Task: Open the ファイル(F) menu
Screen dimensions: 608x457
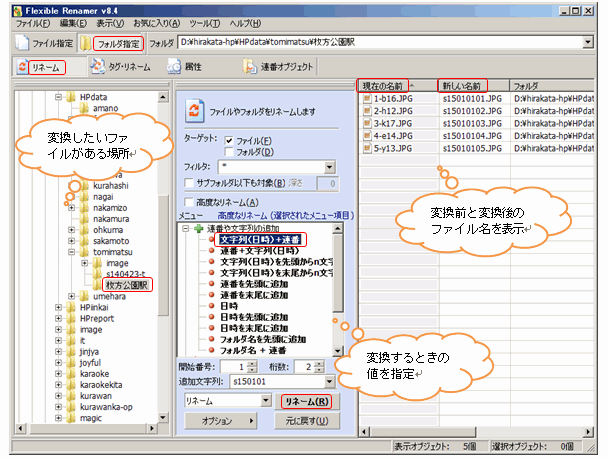Action: click(x=34, y=22)
